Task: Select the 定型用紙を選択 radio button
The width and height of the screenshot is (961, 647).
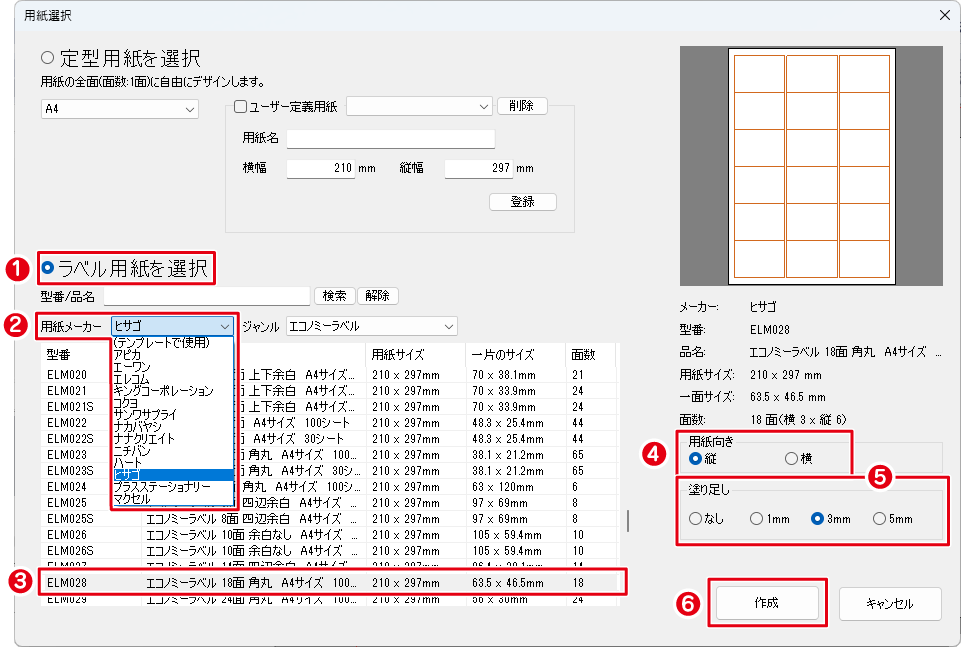Action: (48, 58)
